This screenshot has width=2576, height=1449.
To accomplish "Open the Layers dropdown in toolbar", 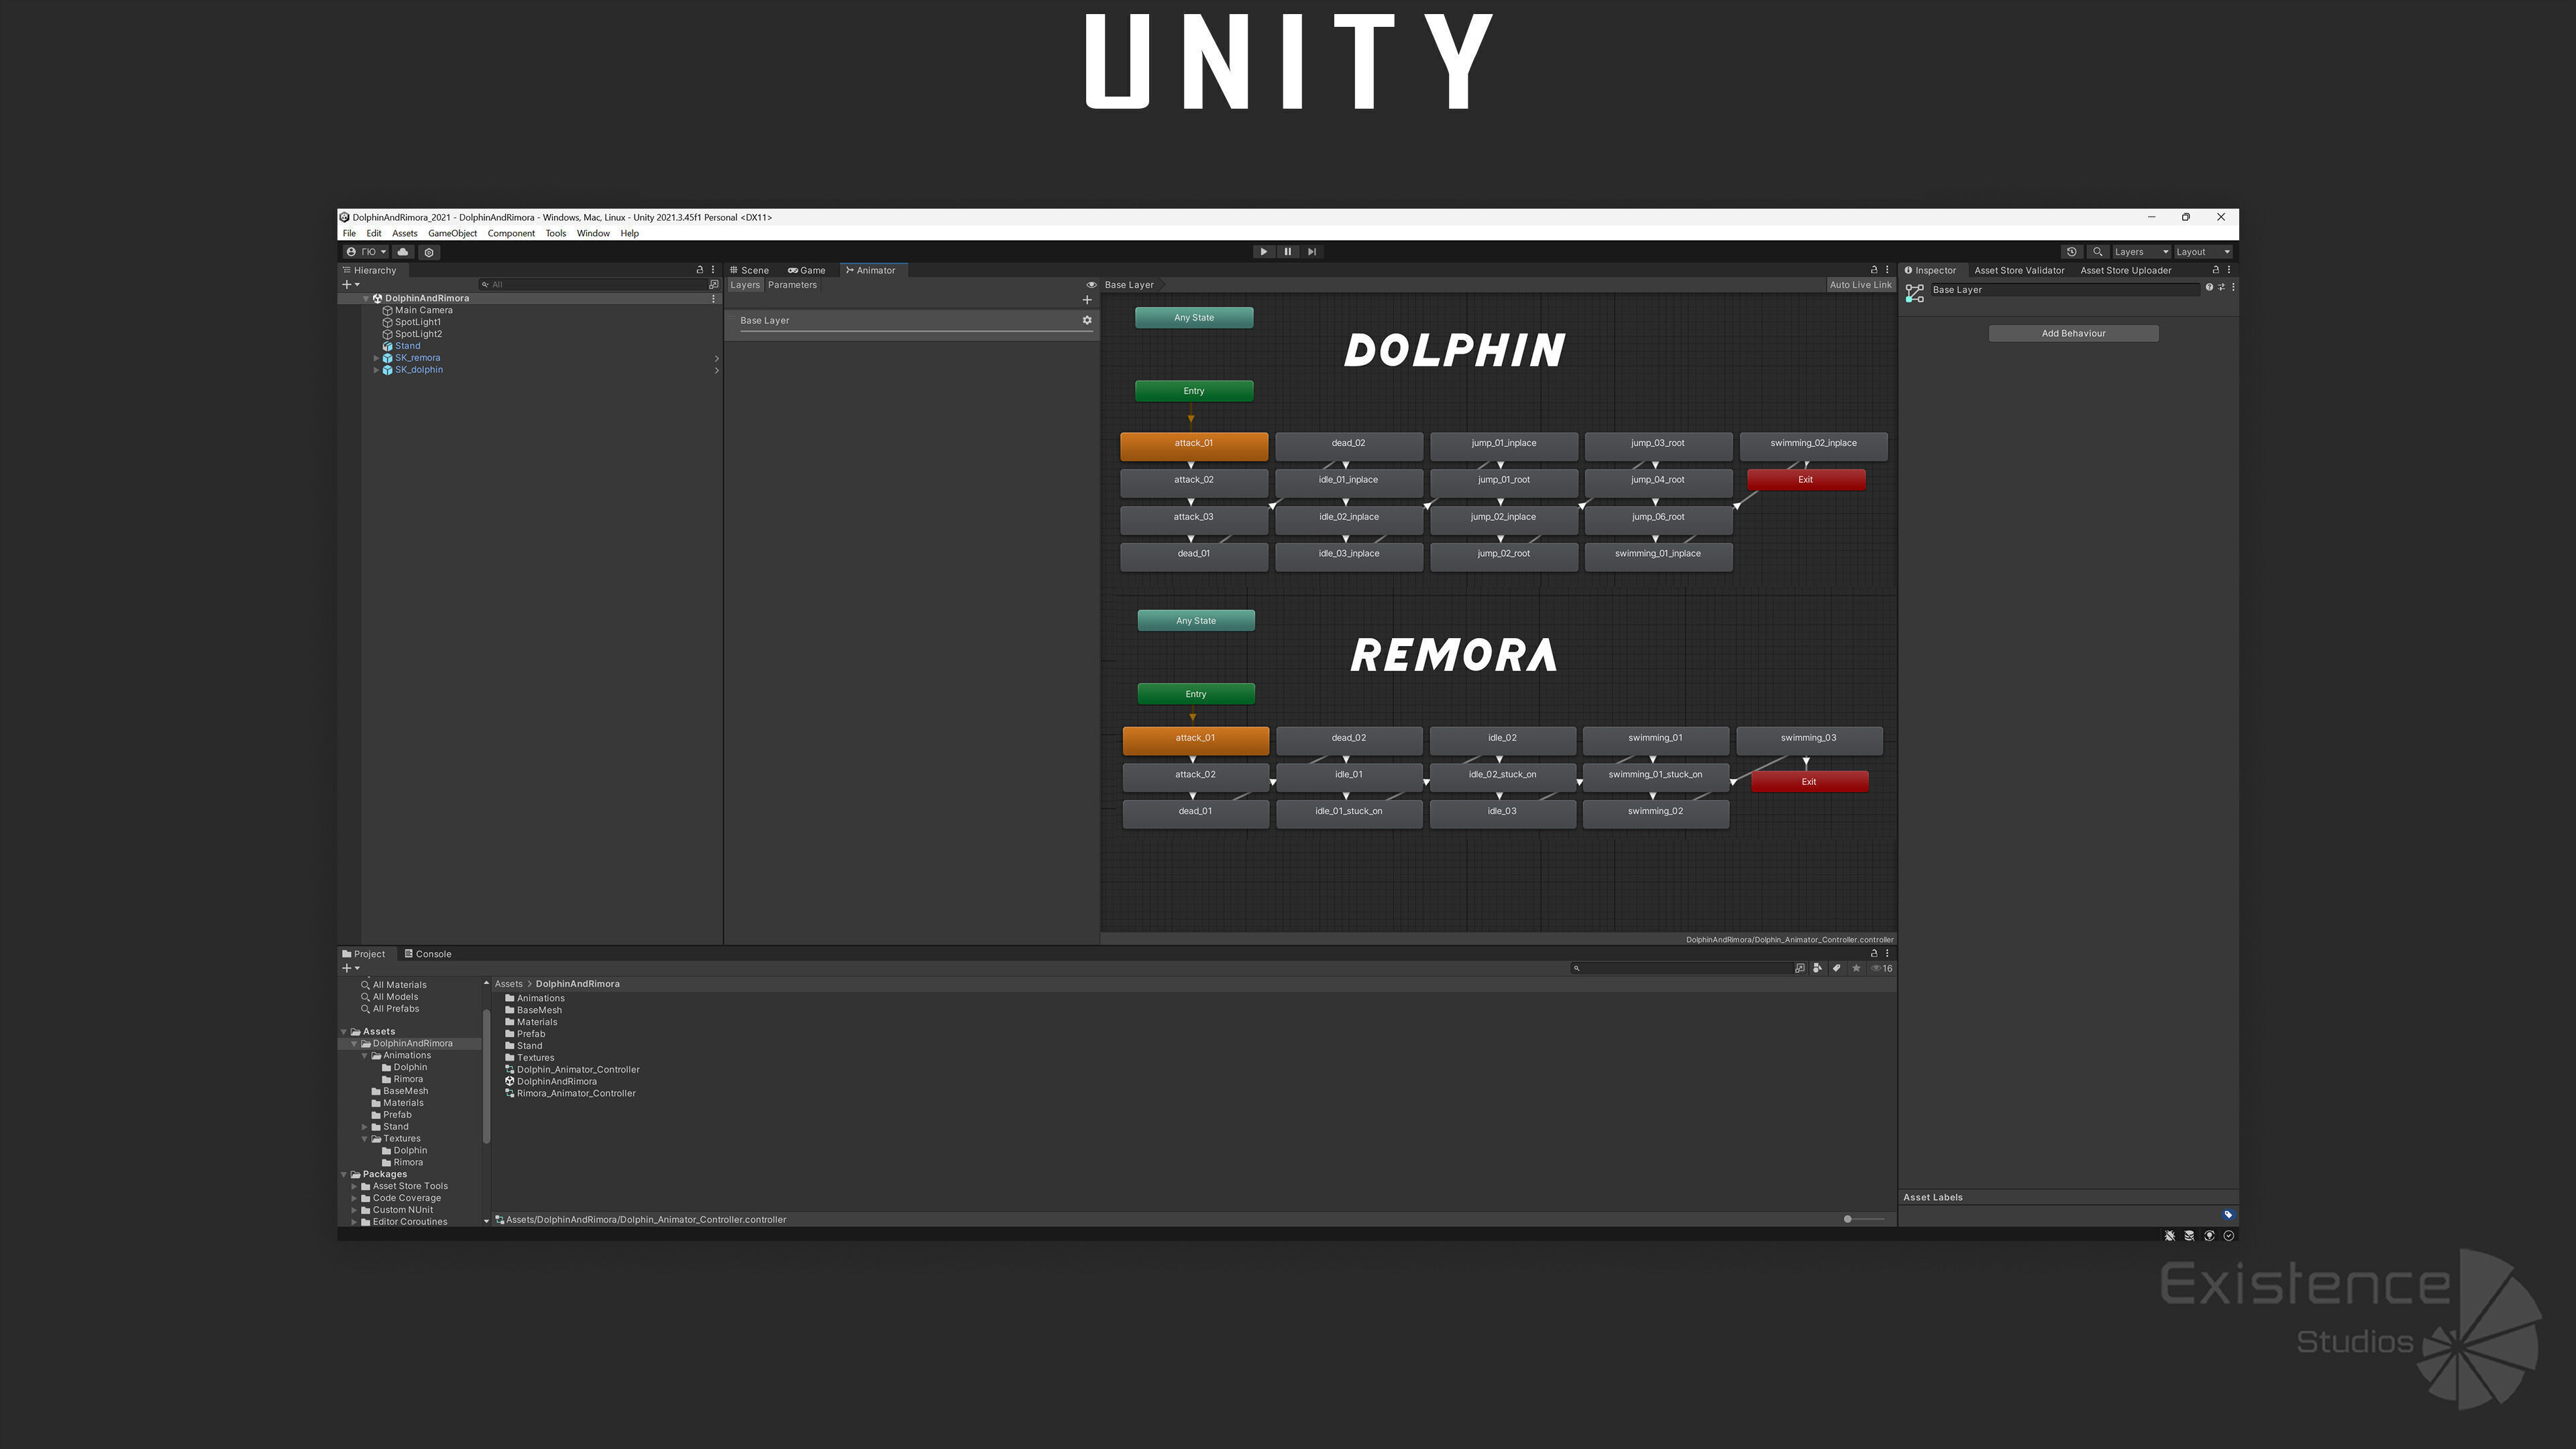I will (x=2141, y=252).
